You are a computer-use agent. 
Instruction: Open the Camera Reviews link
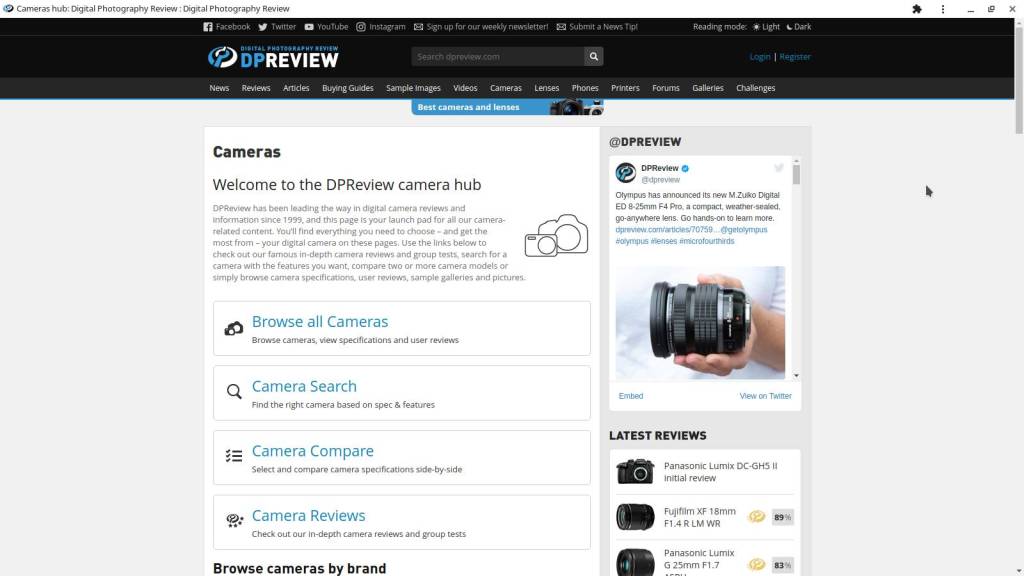pyautogui.click(x=308, y=515)
